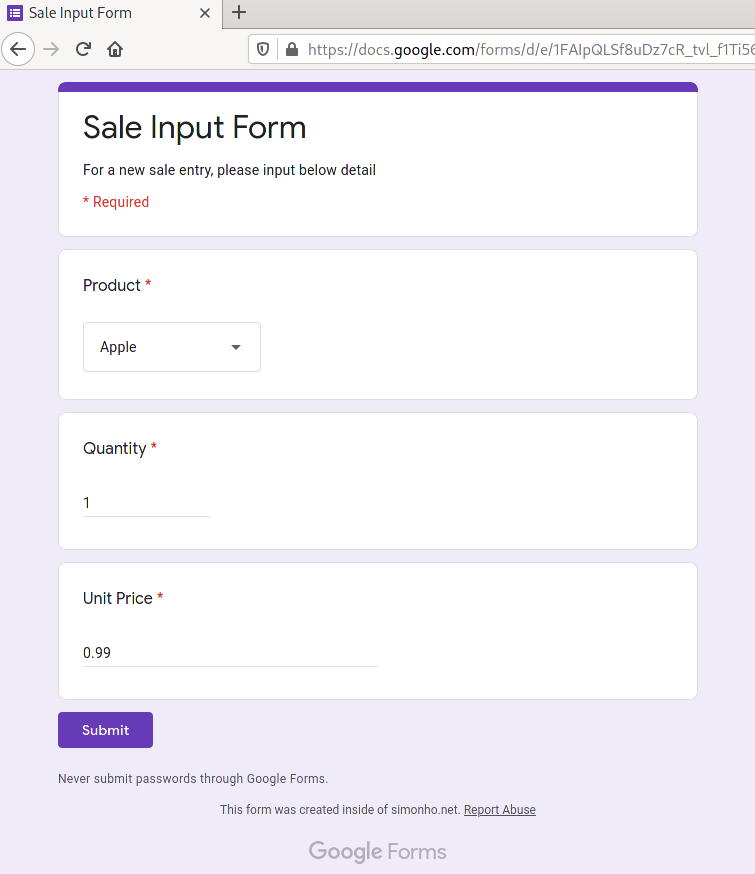Viewport: 755px width, 874px height.
Task: Click the Sale Input Form tab favicon
Action: click(x=14, y=13)
